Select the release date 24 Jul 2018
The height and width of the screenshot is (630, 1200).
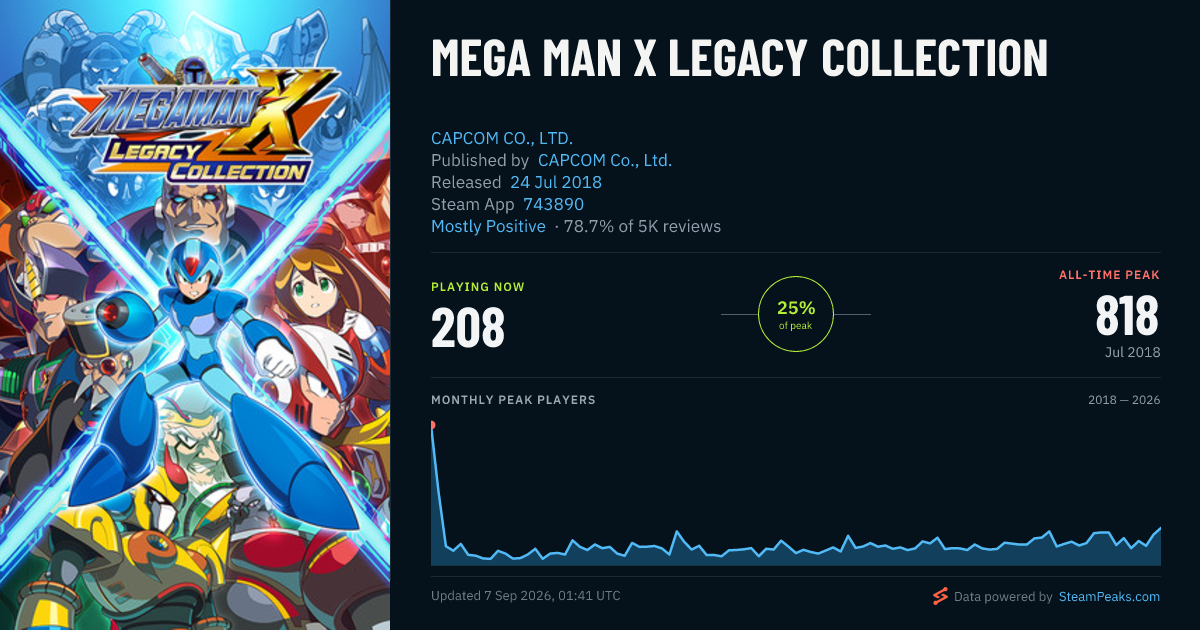[x=556, y=182]
